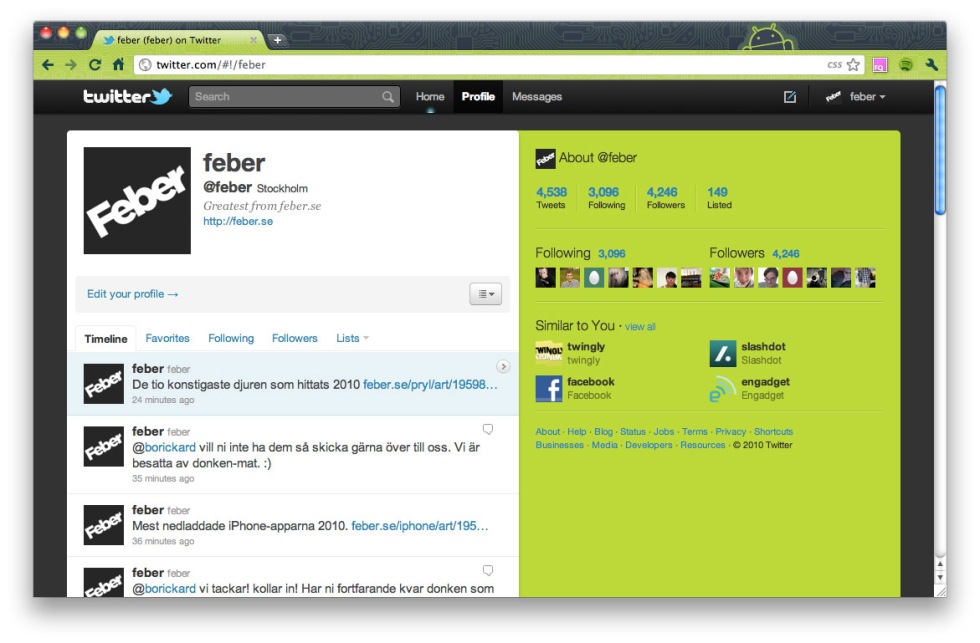
Task: Open new browser tab plus button
Action: coord(277,40)
